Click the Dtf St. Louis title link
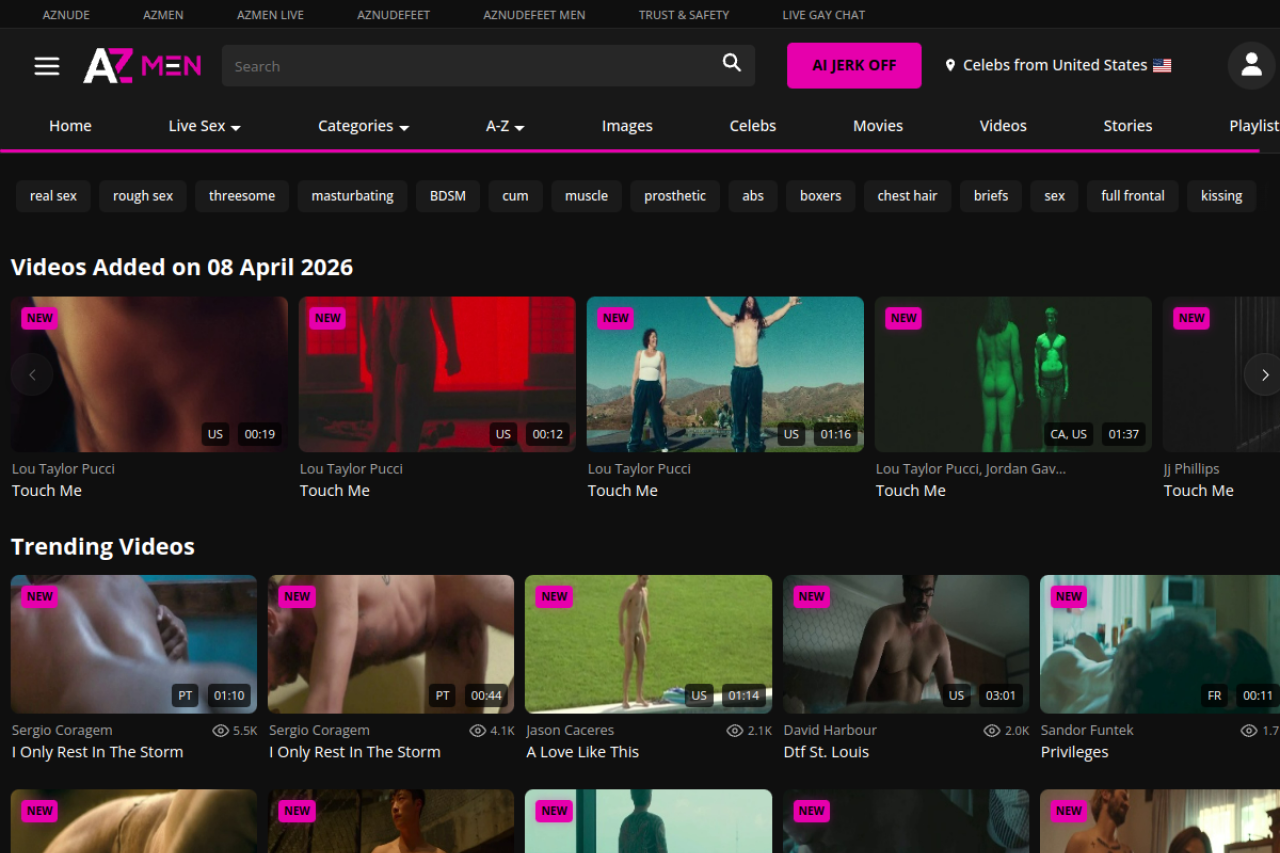Viewport: 1280px width, 853px height. tap(826, 752)
